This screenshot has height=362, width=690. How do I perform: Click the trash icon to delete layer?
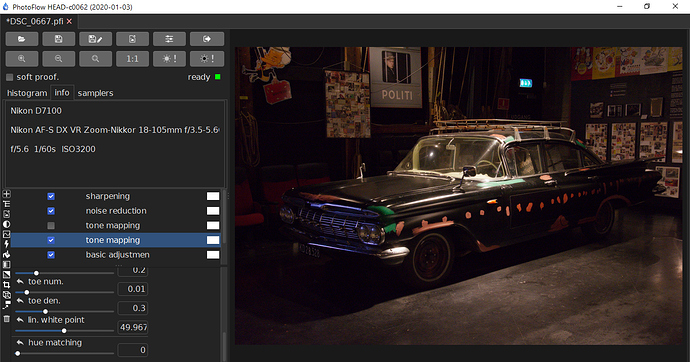click(6, 318)
